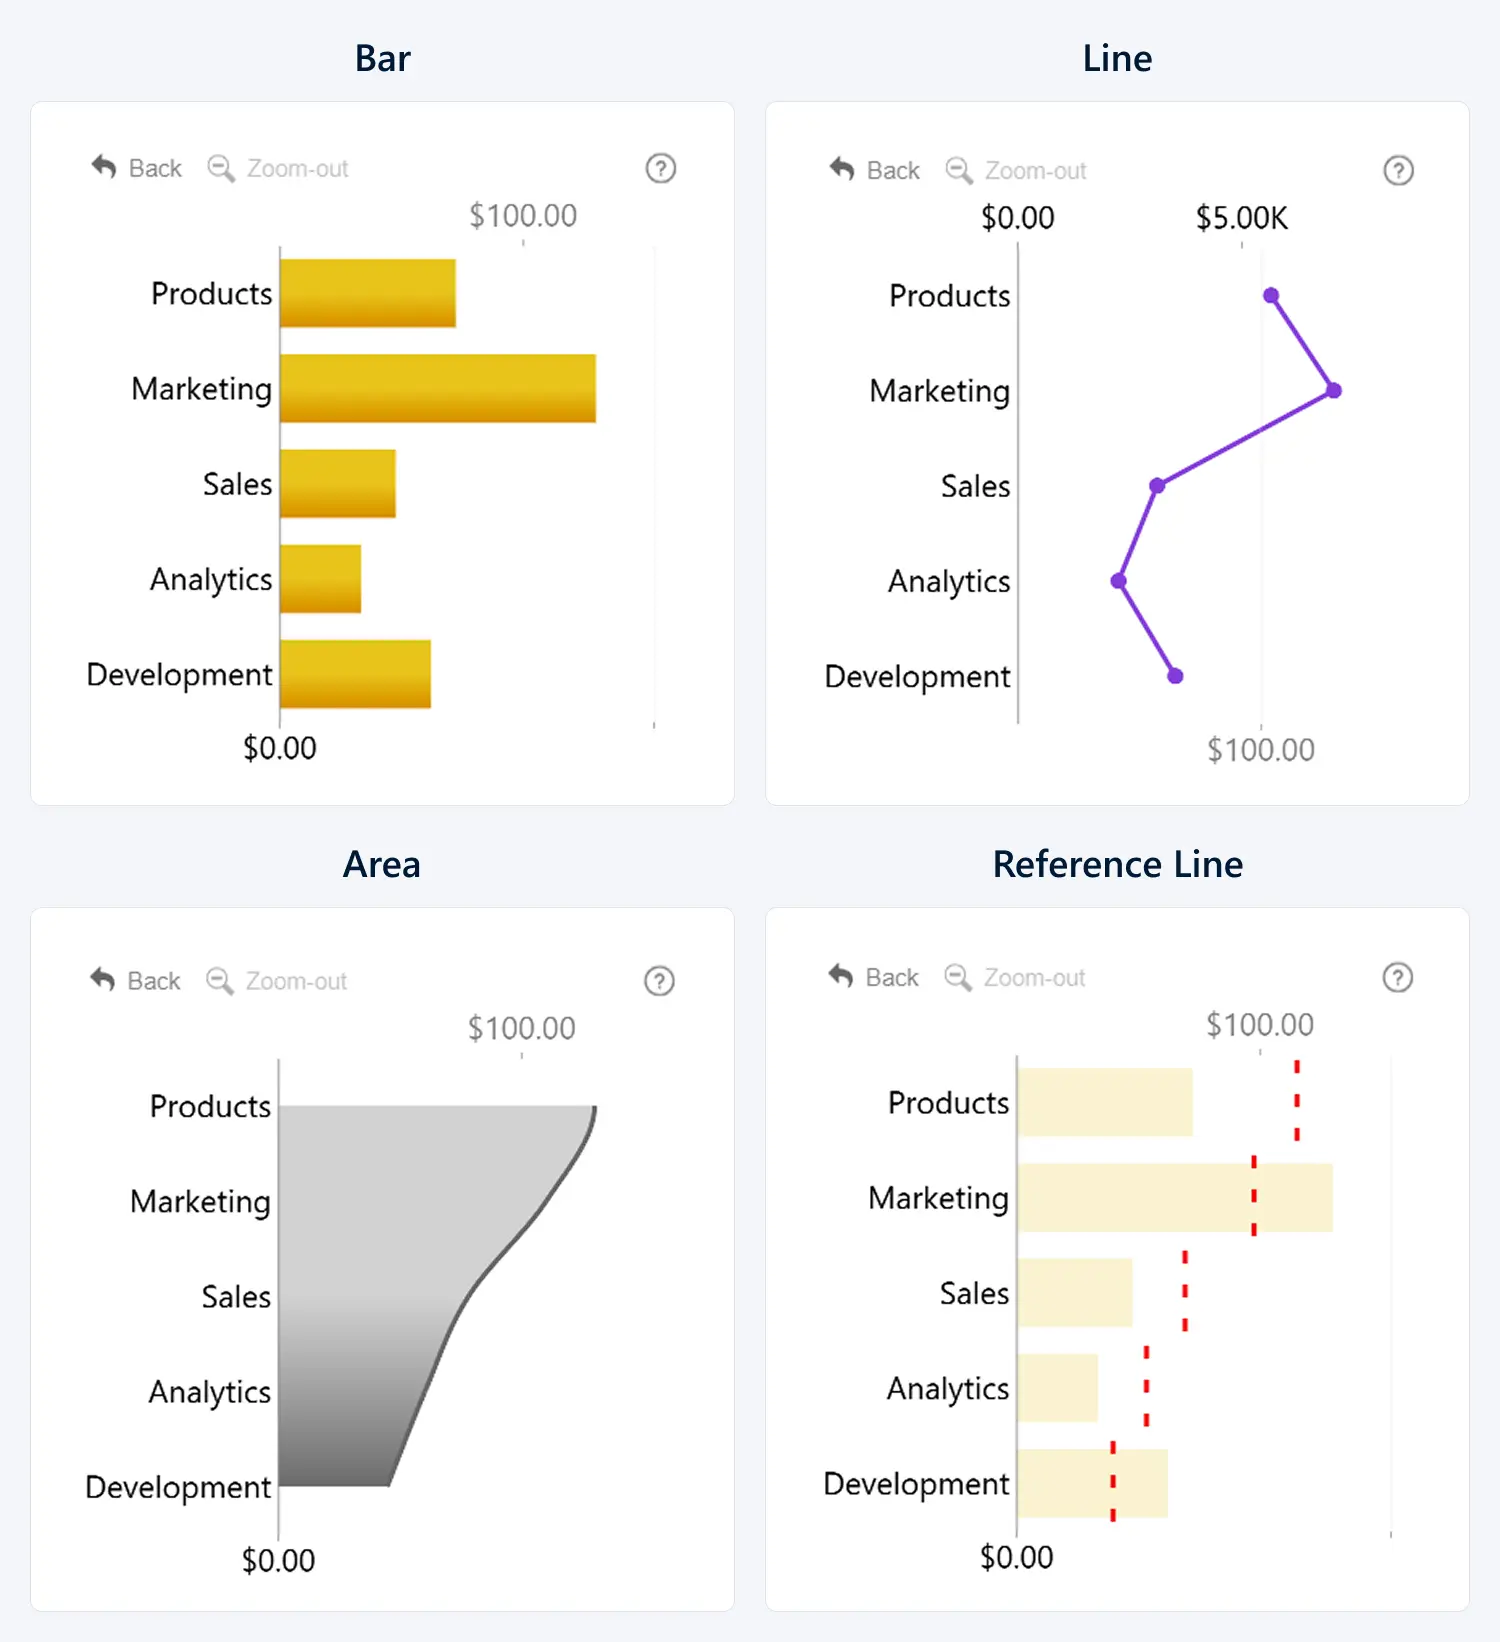Click the Analytics bar in Bar chart
The height and width of the screenshot is (1642, 1500).
(x=320, y=579)
